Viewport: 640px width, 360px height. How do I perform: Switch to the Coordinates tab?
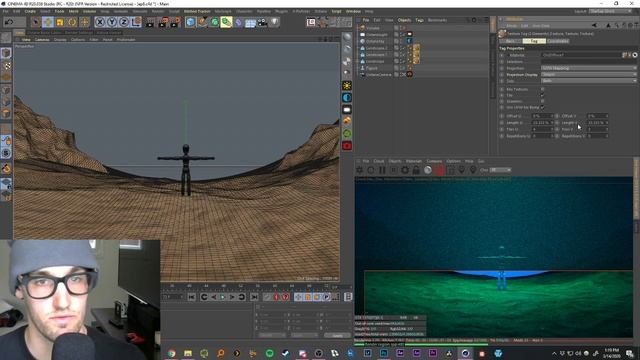[x=558, y=41]
